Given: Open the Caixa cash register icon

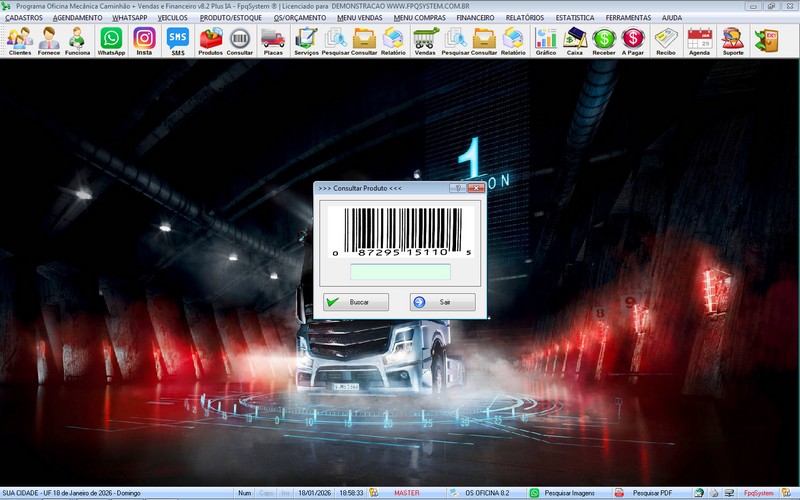Looking at the screenshot, I should pyautogui.click(x=574, y=40).
